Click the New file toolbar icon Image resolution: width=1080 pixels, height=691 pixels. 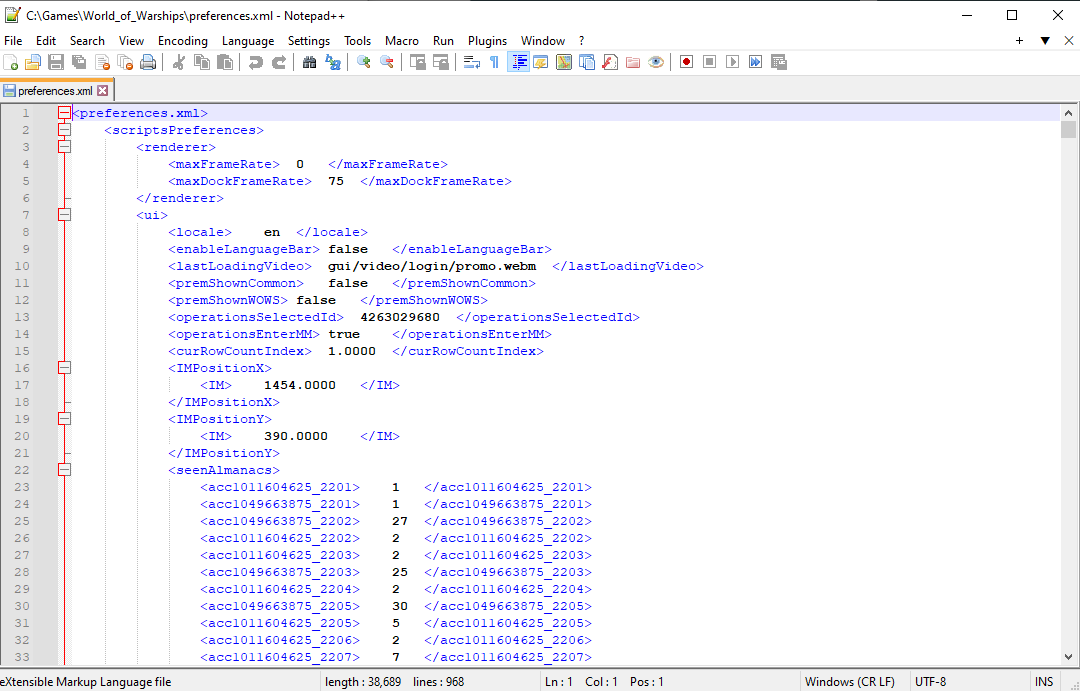(11, 62)
